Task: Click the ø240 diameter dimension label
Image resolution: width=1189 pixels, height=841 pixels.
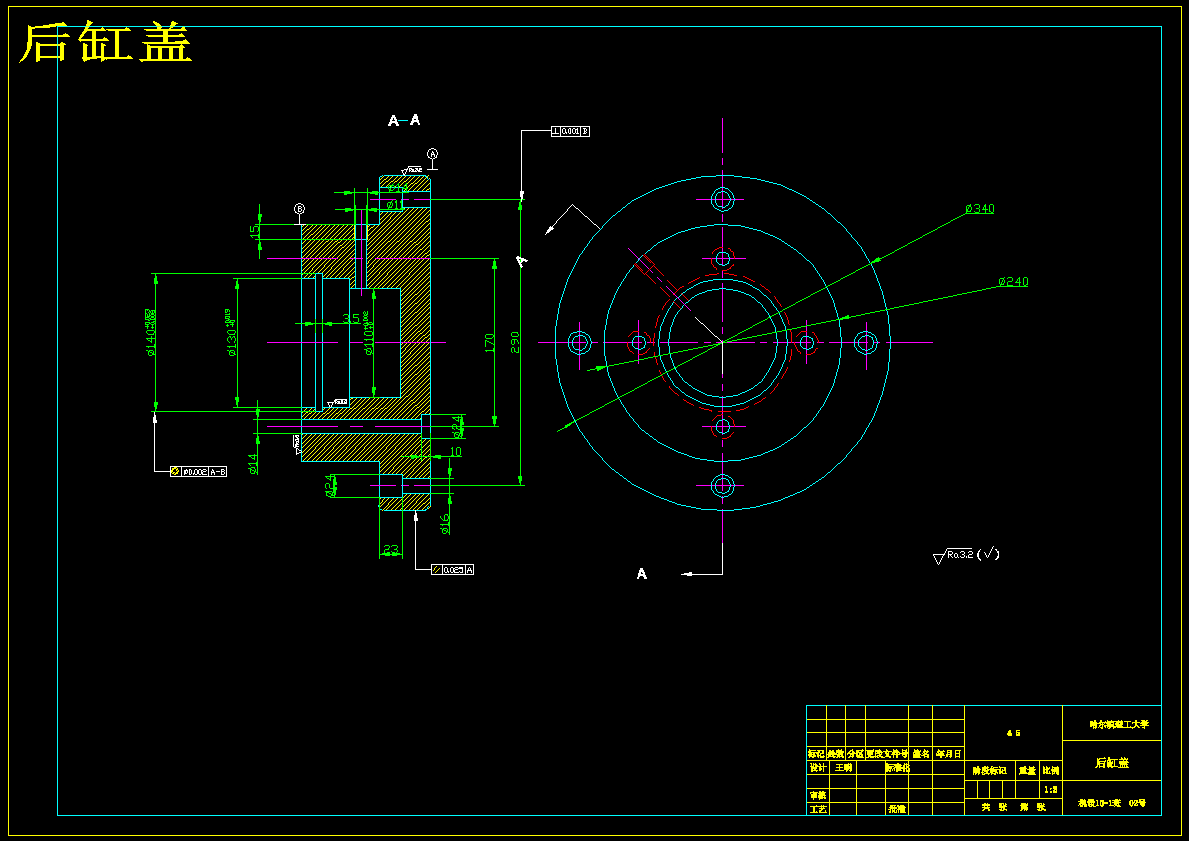Action: 1013,281
